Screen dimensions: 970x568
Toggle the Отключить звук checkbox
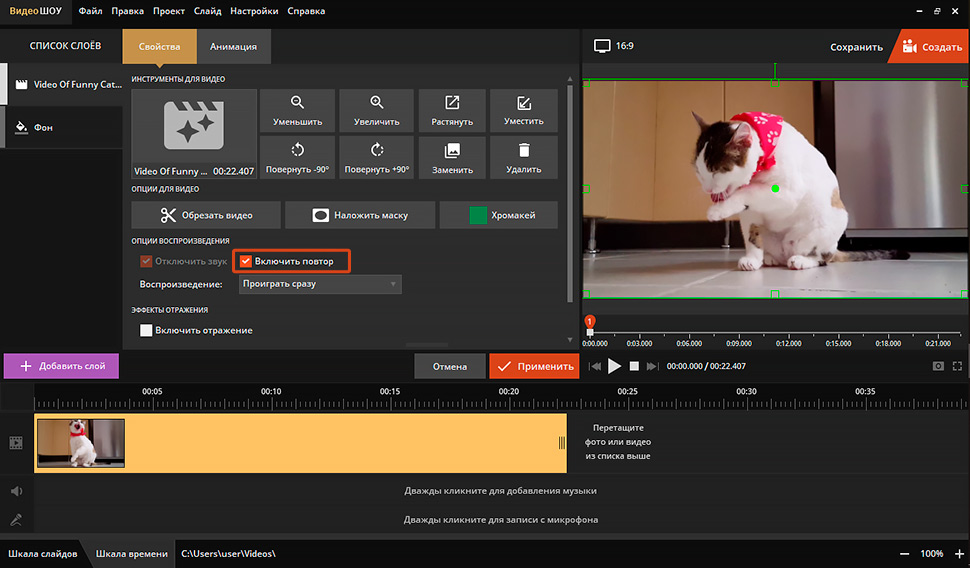pyautogui.click(x=147, y=261)
